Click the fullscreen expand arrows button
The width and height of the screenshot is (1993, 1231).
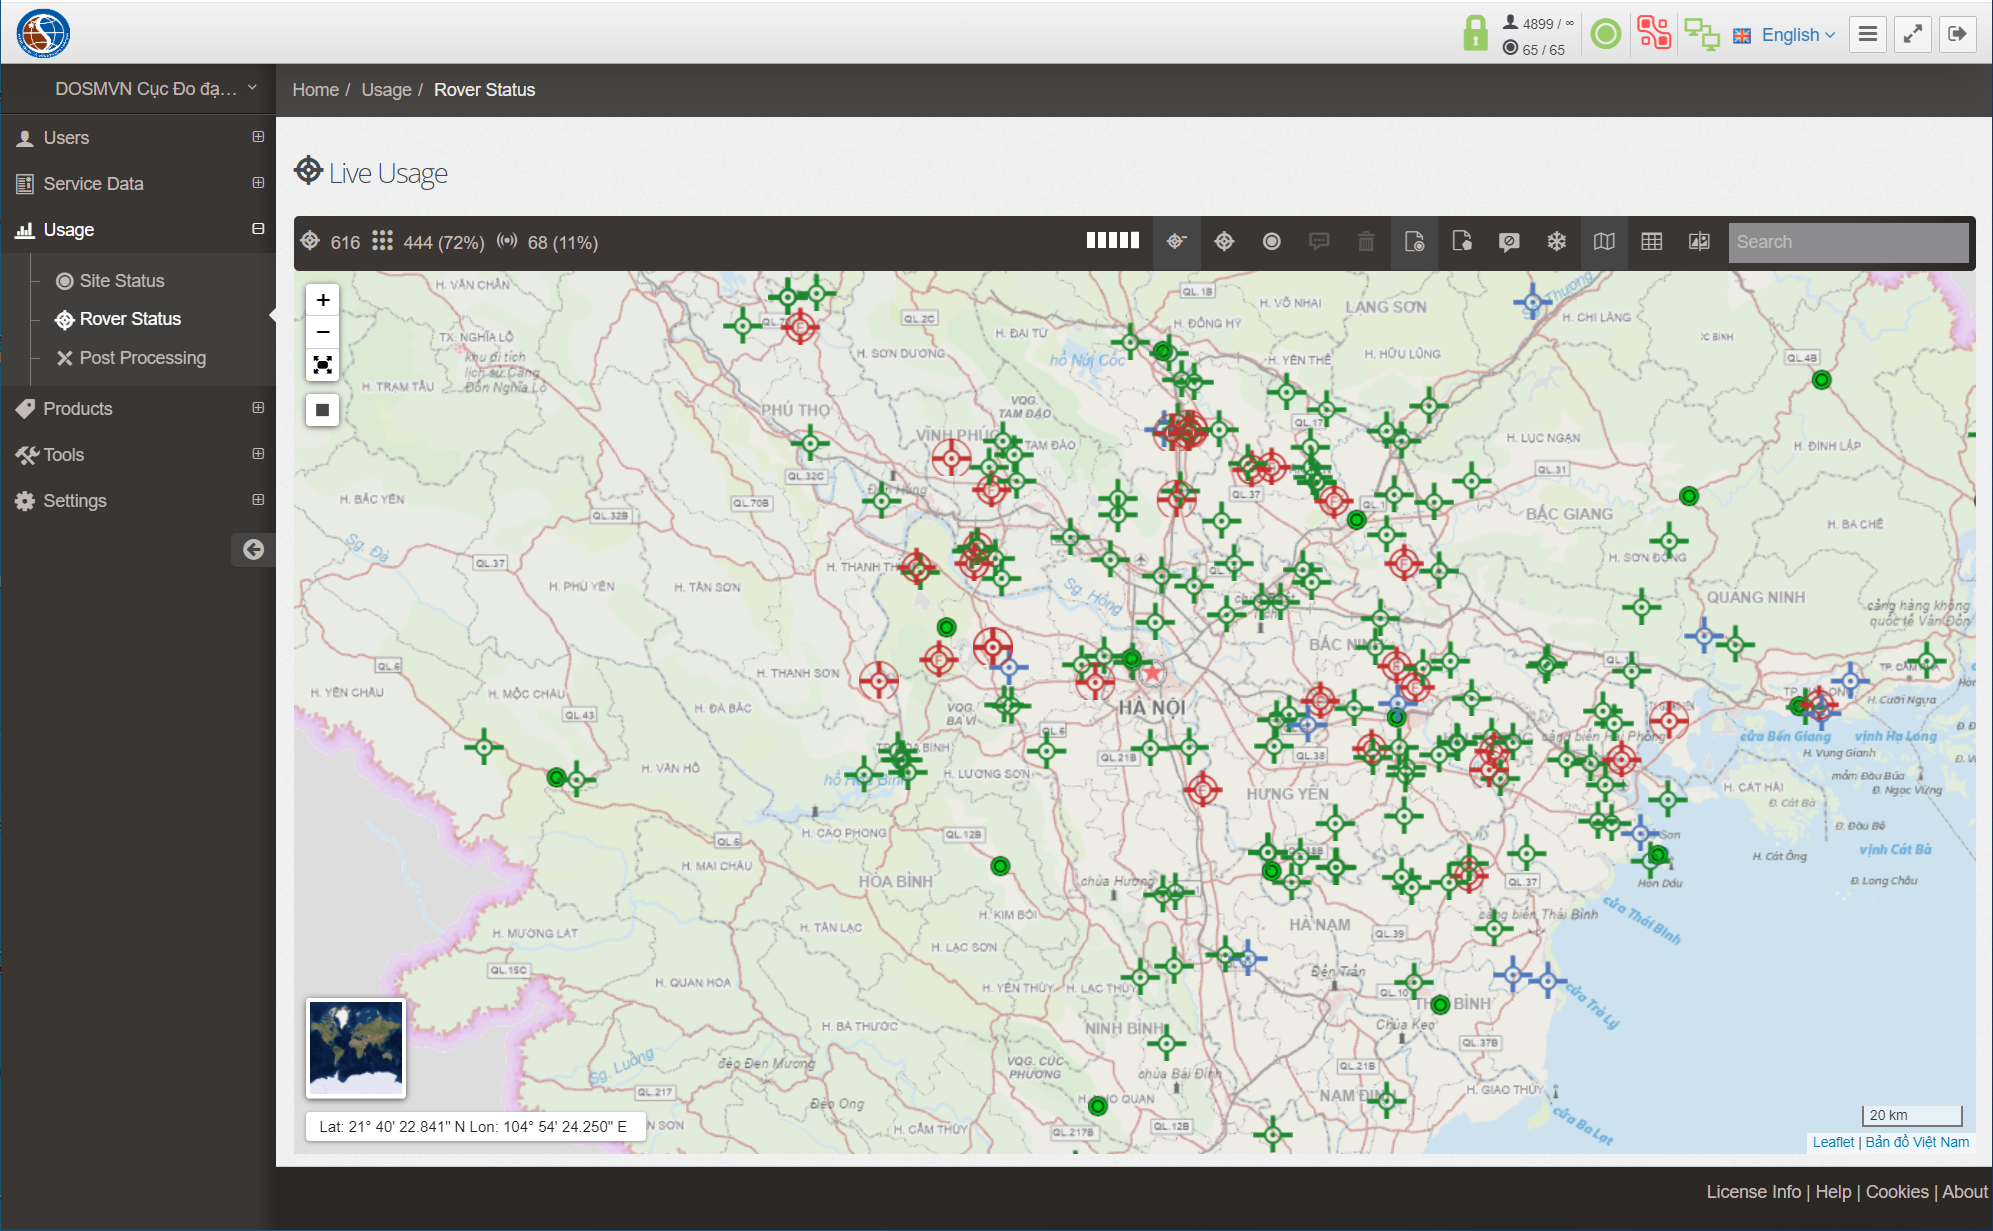(1912, 34)
